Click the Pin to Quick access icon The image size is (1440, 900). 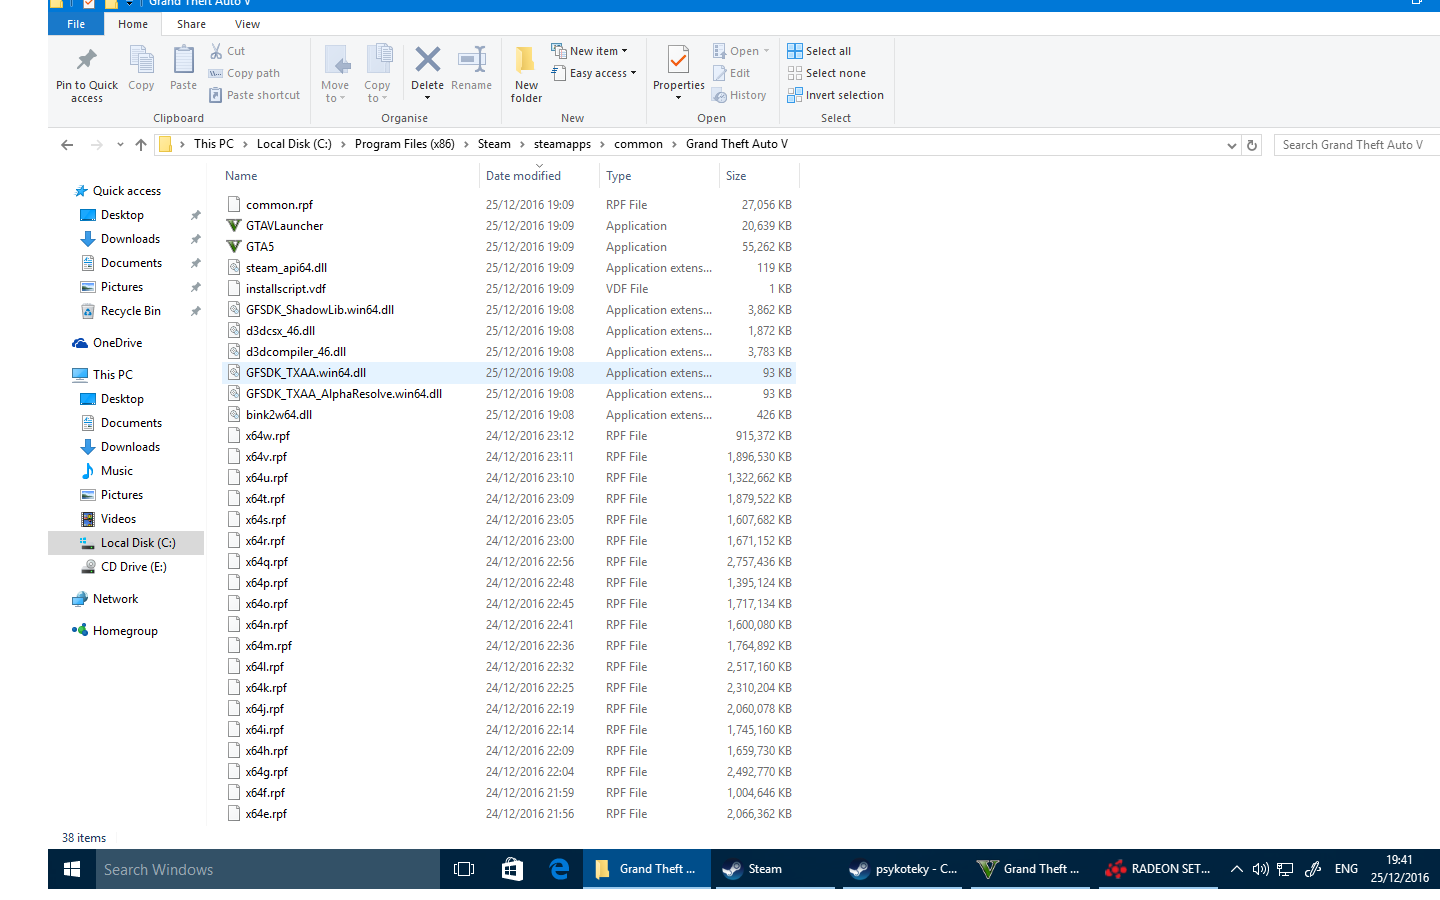87,60
